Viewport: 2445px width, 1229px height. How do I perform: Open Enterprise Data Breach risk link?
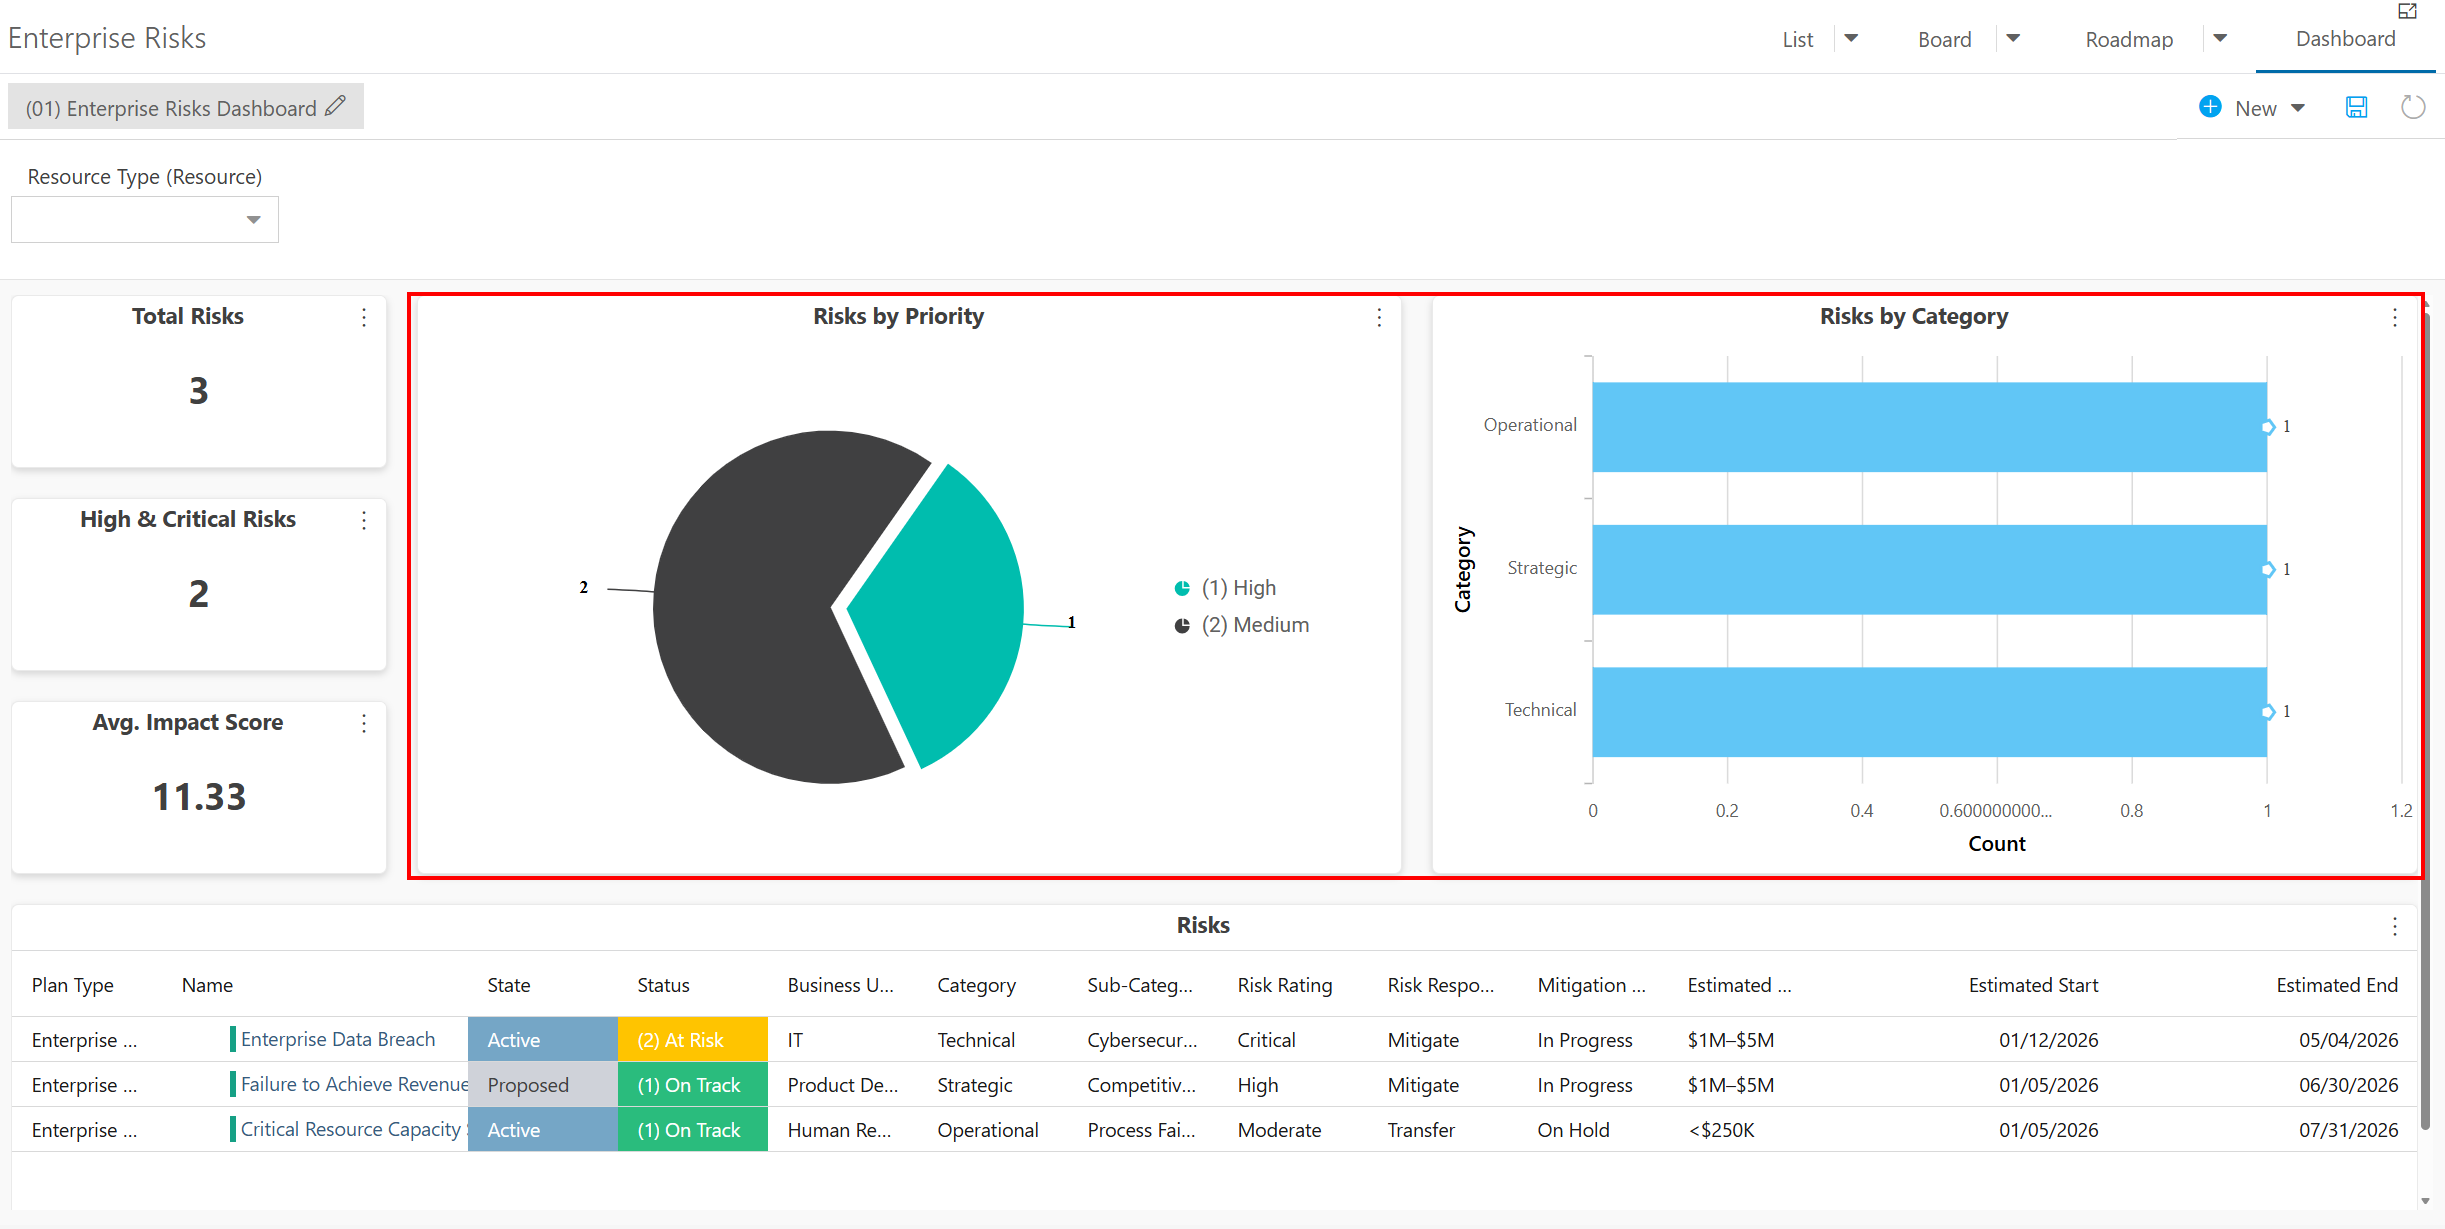coord(338,1039)
